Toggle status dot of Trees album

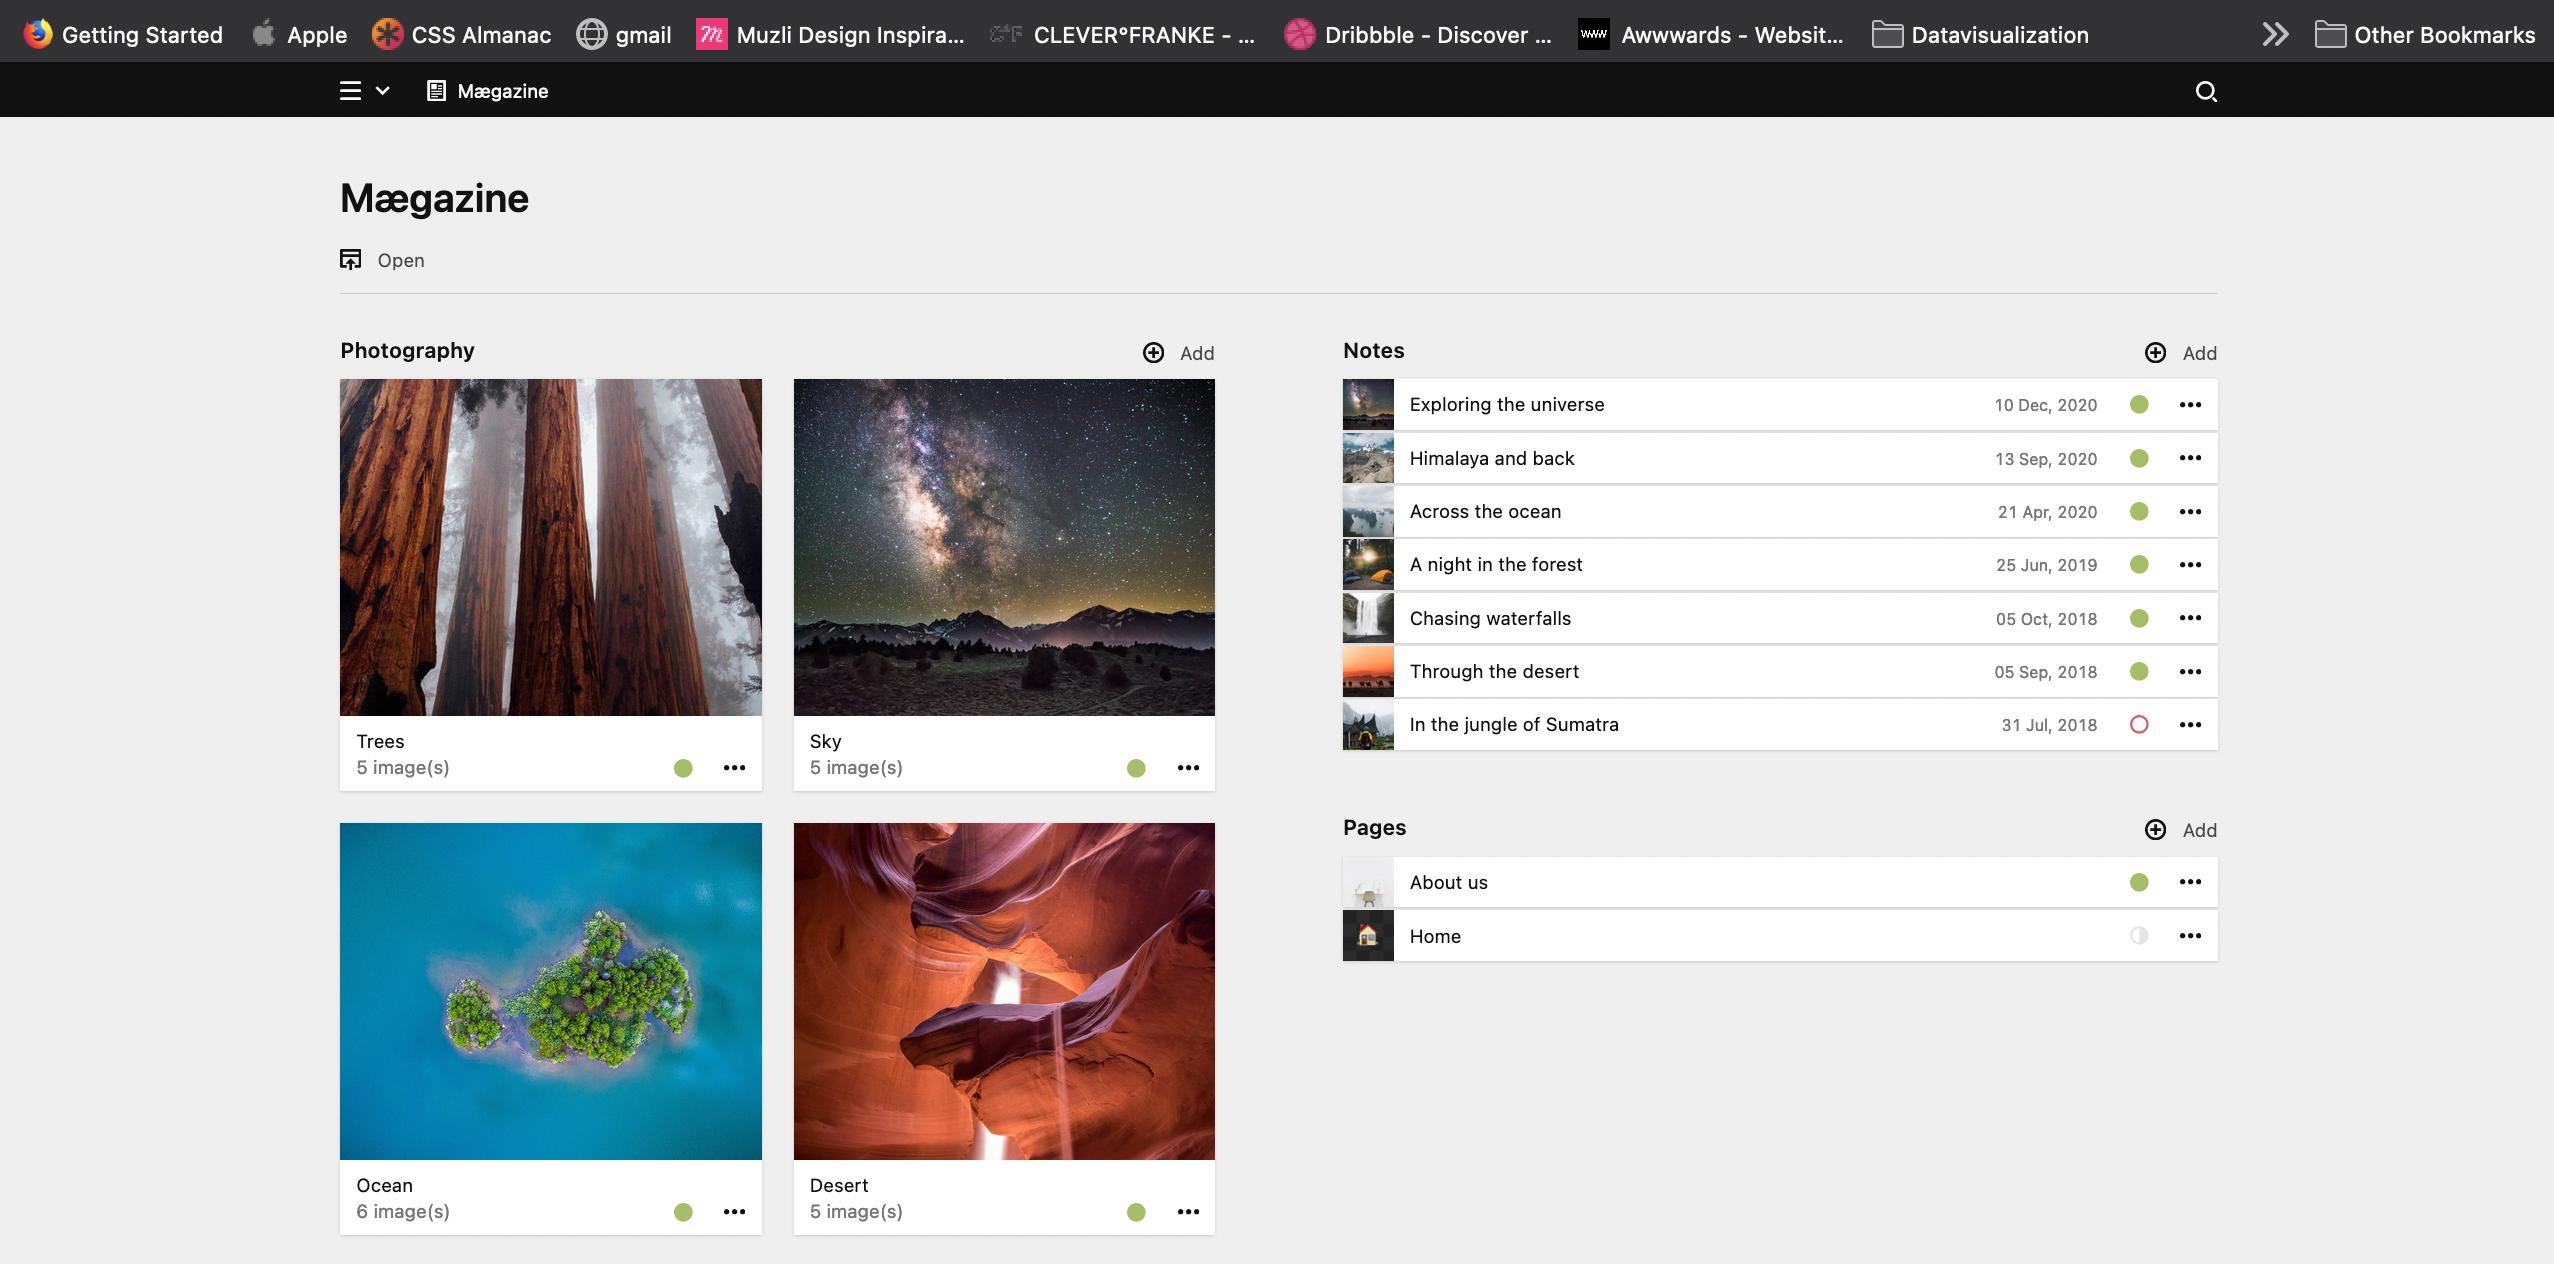point(683,768)
